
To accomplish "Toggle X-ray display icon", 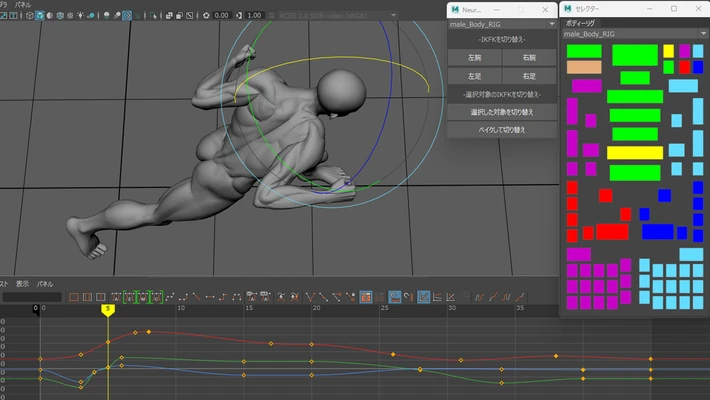I will (x=169, y=15).
